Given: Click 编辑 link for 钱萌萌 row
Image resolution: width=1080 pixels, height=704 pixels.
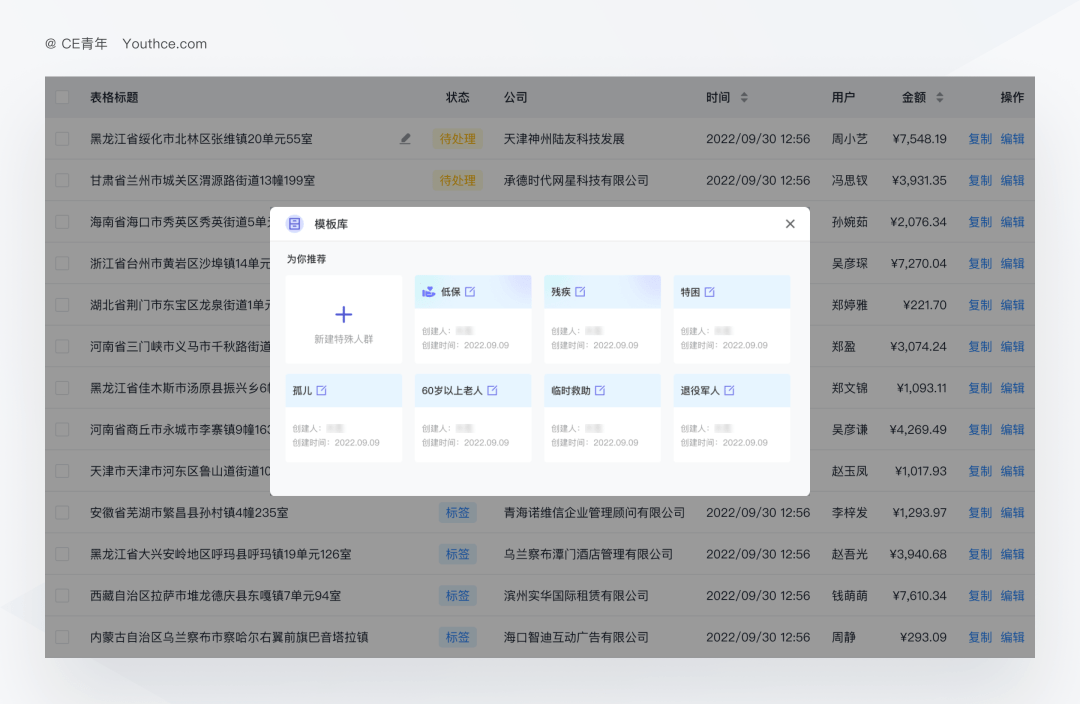Looking at the screenshot, I should click(x=1013, y=595).
